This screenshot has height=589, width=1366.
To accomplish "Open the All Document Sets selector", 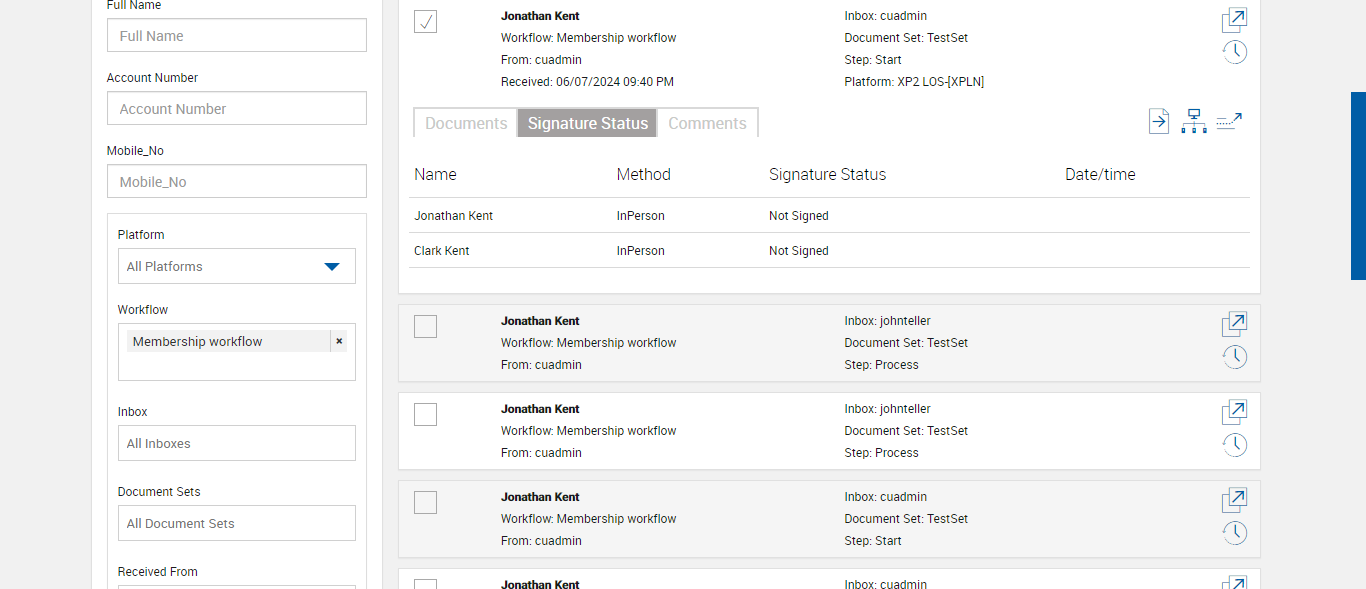I will (x=236, y=523).
